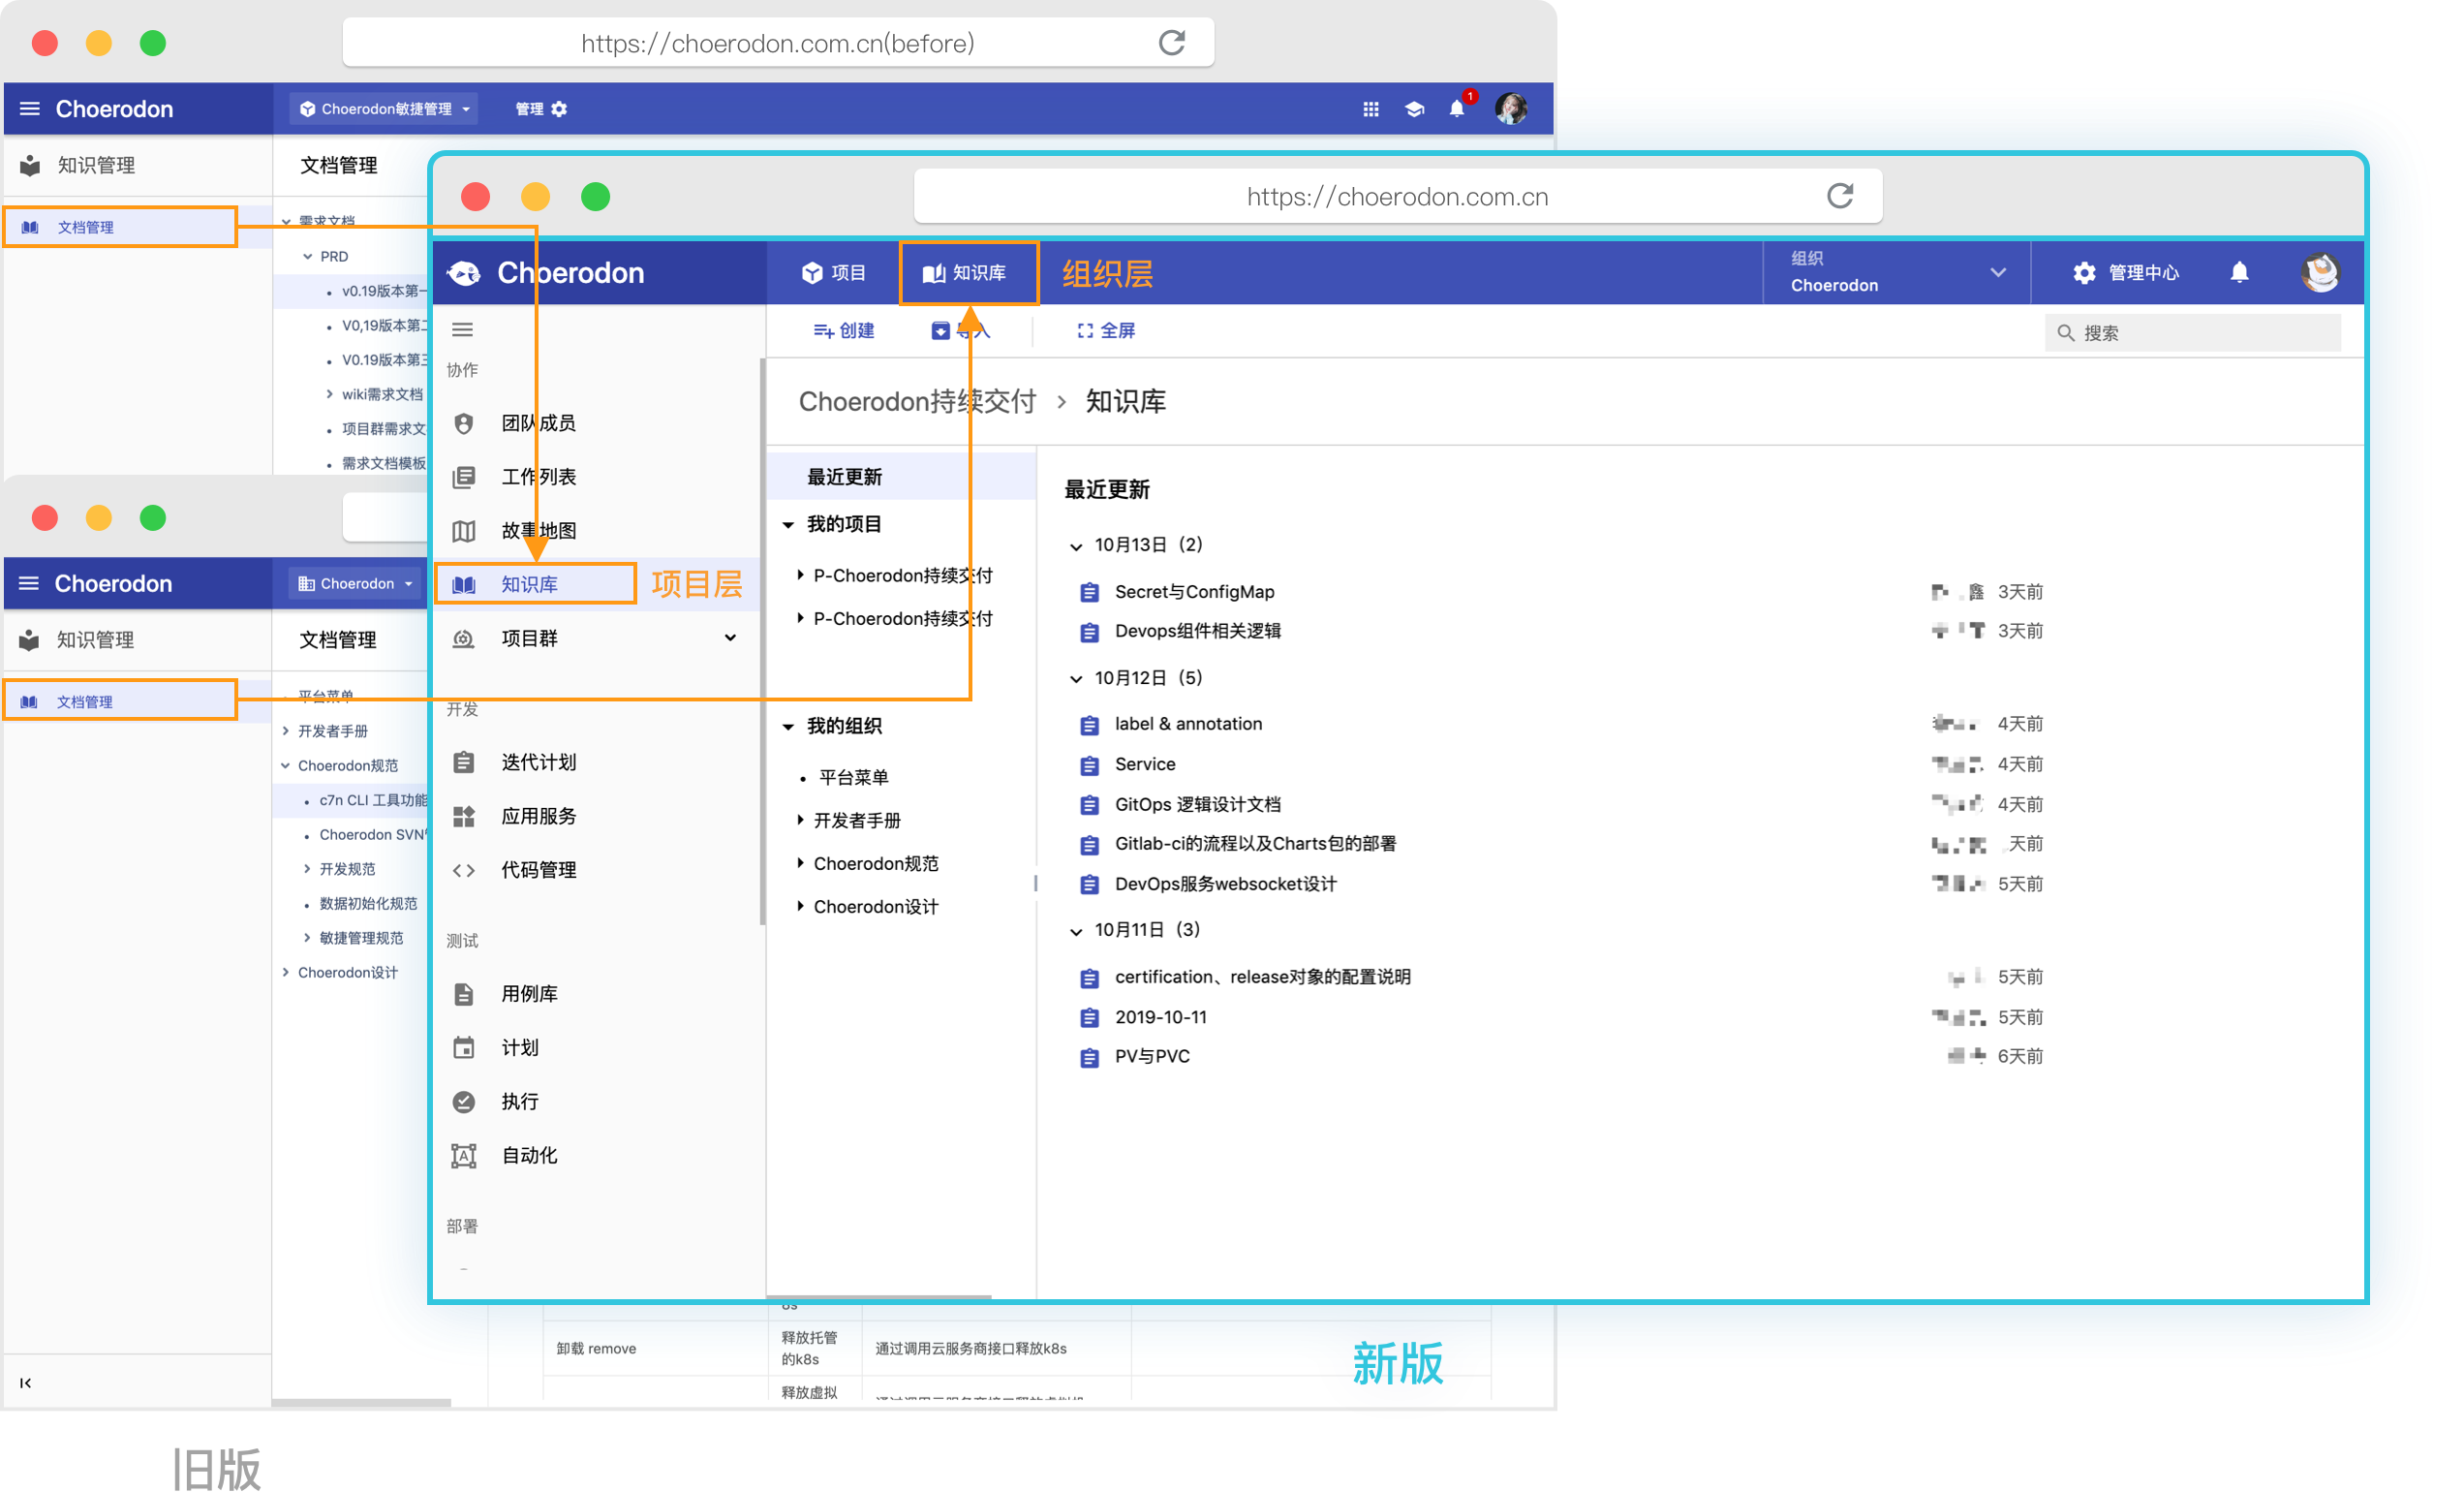
Task: Expand 开发者手册 in 我的组织 tree
Action: tap(800, 820)
